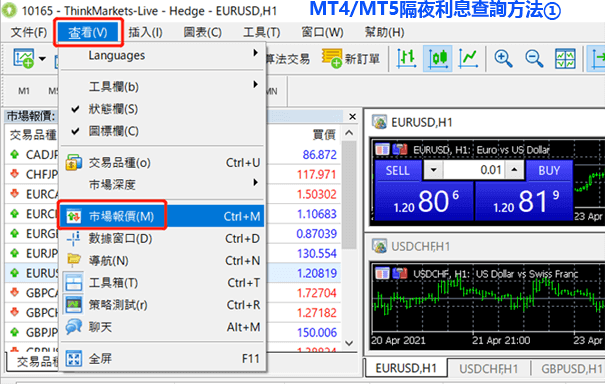Screen dimensions: 605x384
Task: Switch to candlestick chart icon
Action: pyautogui.click(x=438, y=59)
